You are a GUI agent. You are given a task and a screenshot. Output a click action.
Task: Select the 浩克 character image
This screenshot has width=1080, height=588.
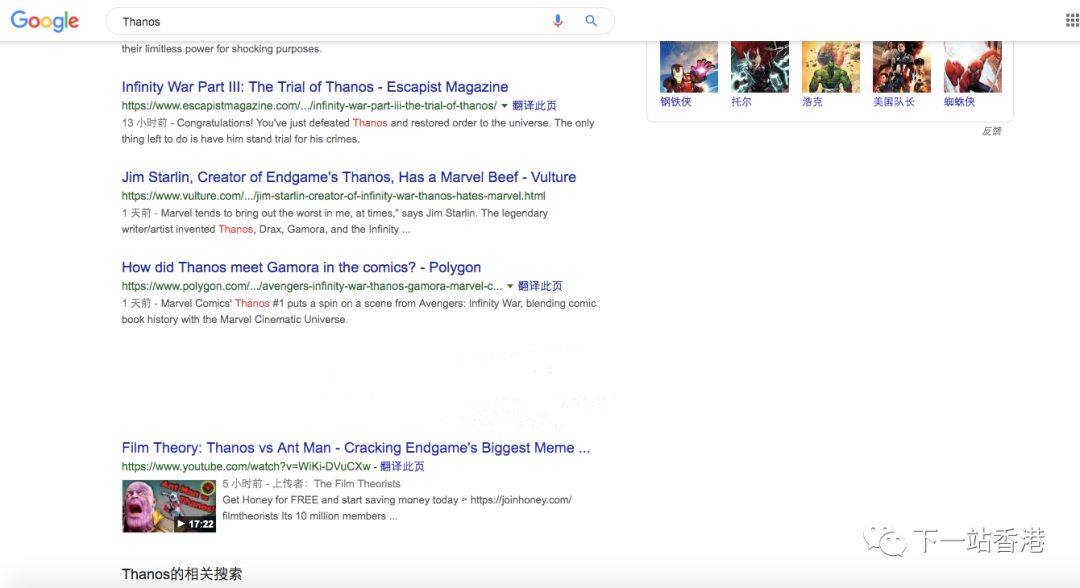click(831, 67)
